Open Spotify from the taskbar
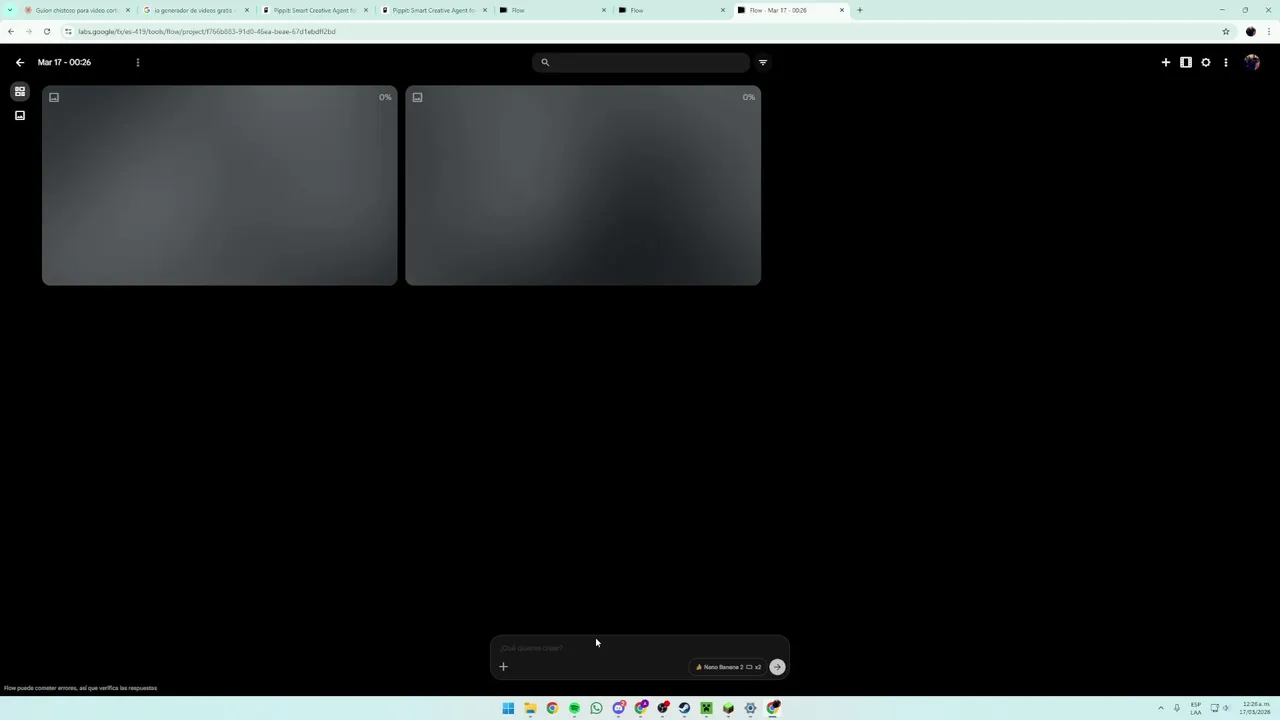The image size is (1280, 720). click(x=574, y=708)
